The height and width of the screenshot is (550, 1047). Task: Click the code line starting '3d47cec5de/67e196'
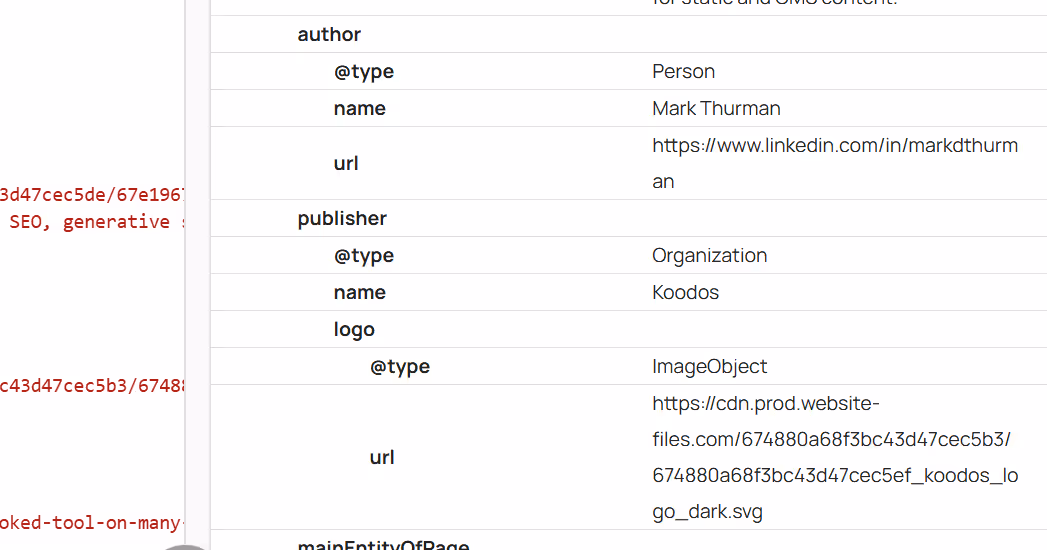tap(91, 195)
